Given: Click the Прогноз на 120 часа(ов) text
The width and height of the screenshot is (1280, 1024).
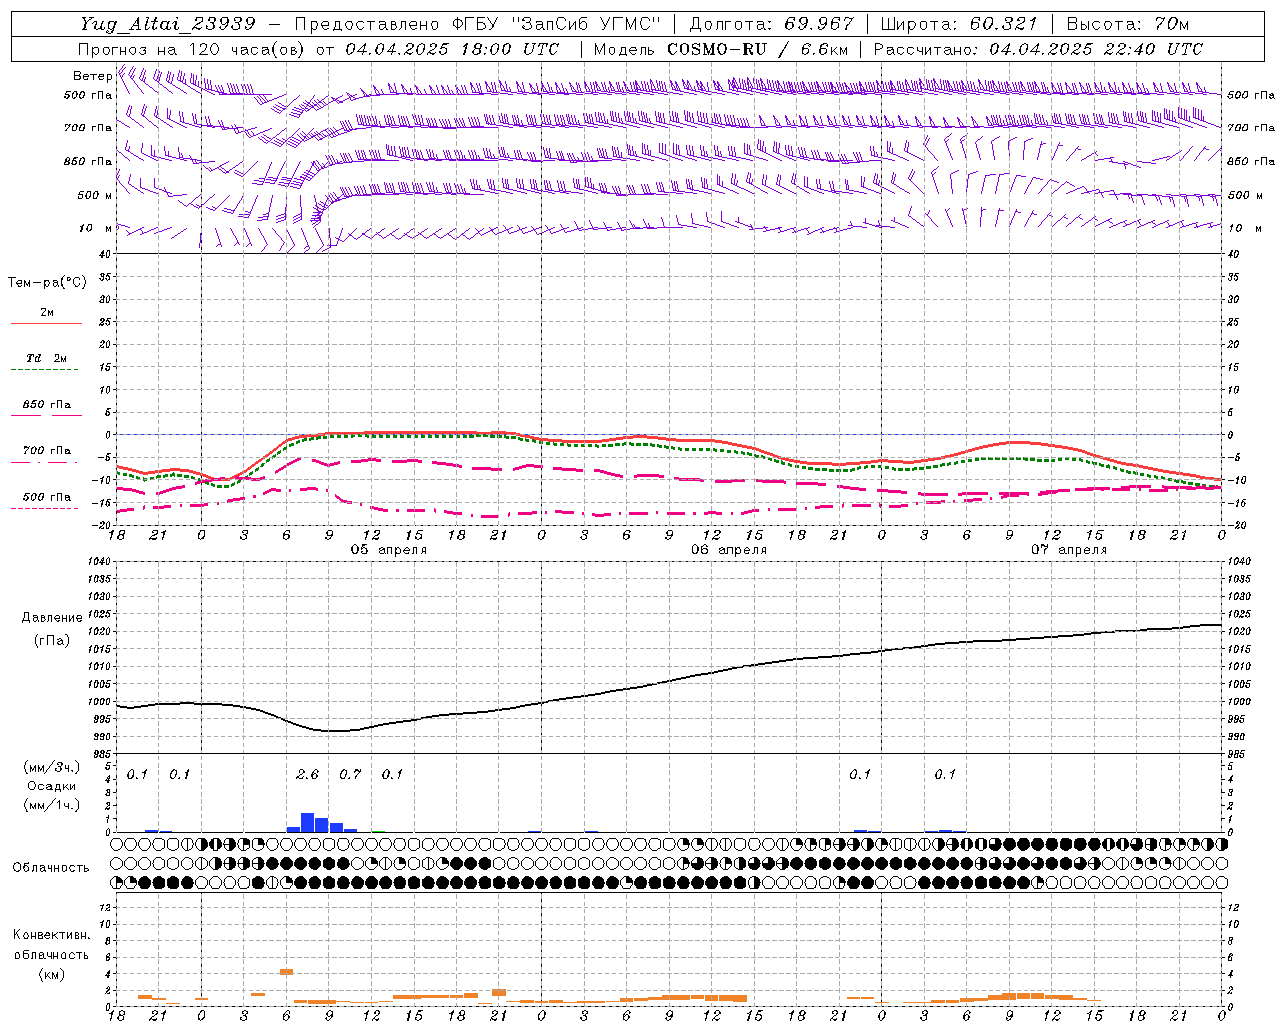Looking at the screenshot, I should pyautogui.click(x=193, y=48).
